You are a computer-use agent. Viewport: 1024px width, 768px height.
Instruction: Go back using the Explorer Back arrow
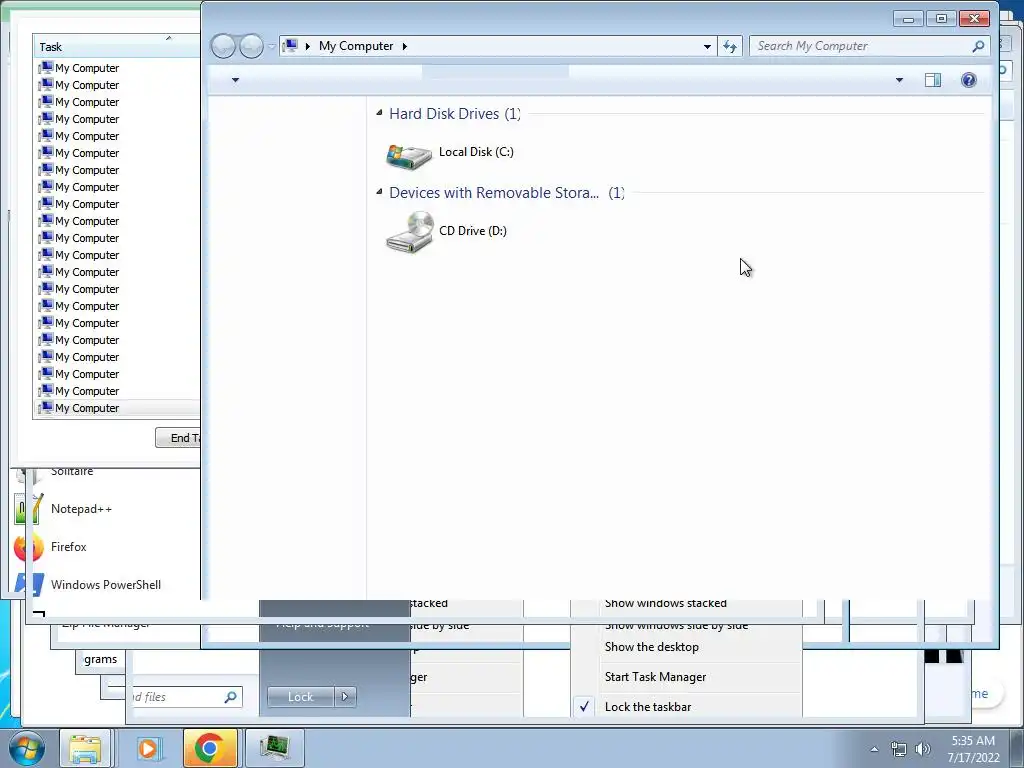(x=223, y=46)
